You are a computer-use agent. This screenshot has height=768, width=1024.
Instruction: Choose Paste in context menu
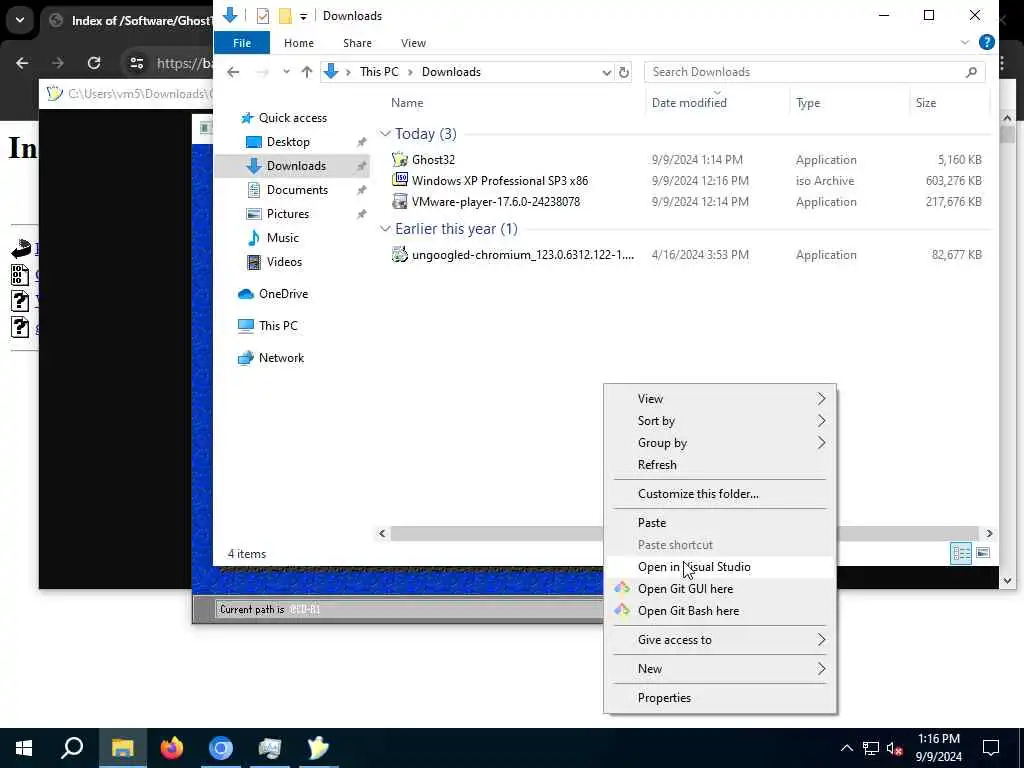720,522
